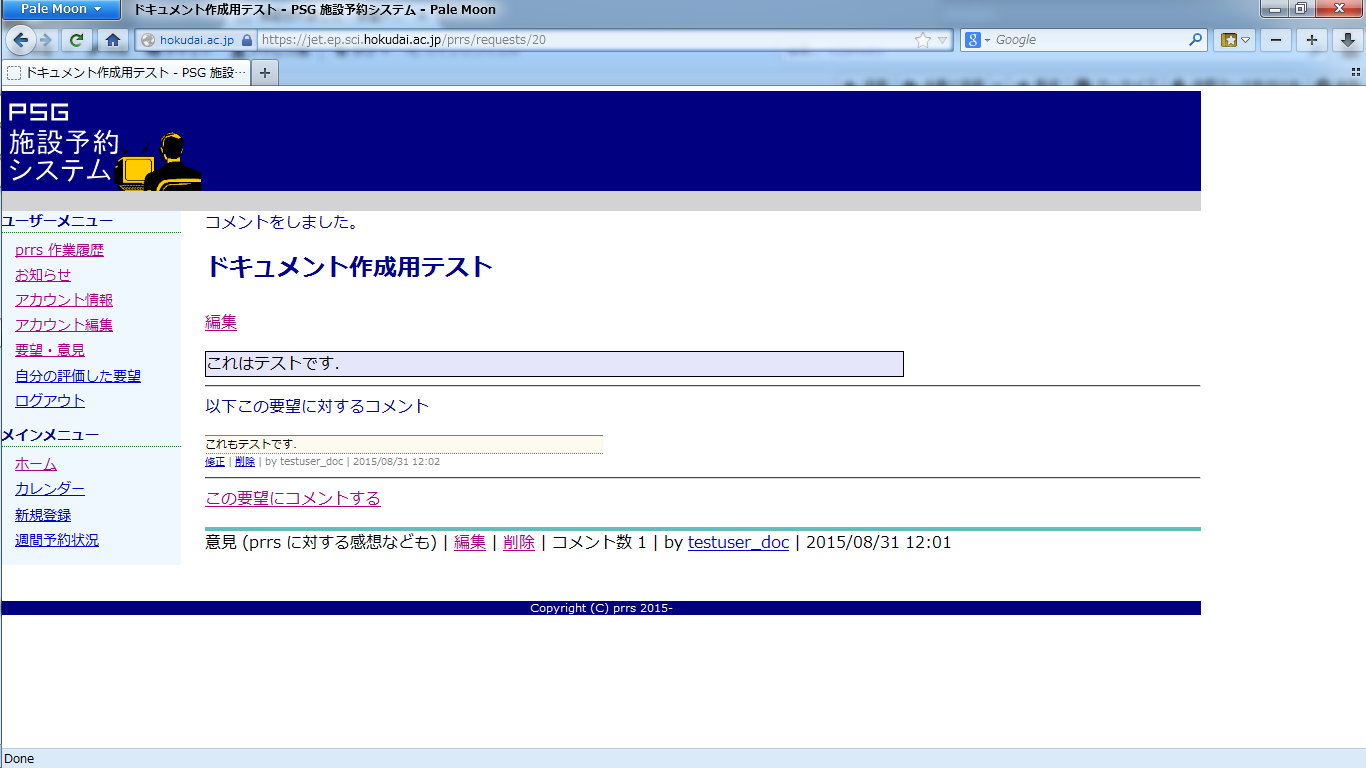The image size is (1366, 772).
Task: Open the browser Home page icon
Action: pyautogui.click(x=113, y=40)
